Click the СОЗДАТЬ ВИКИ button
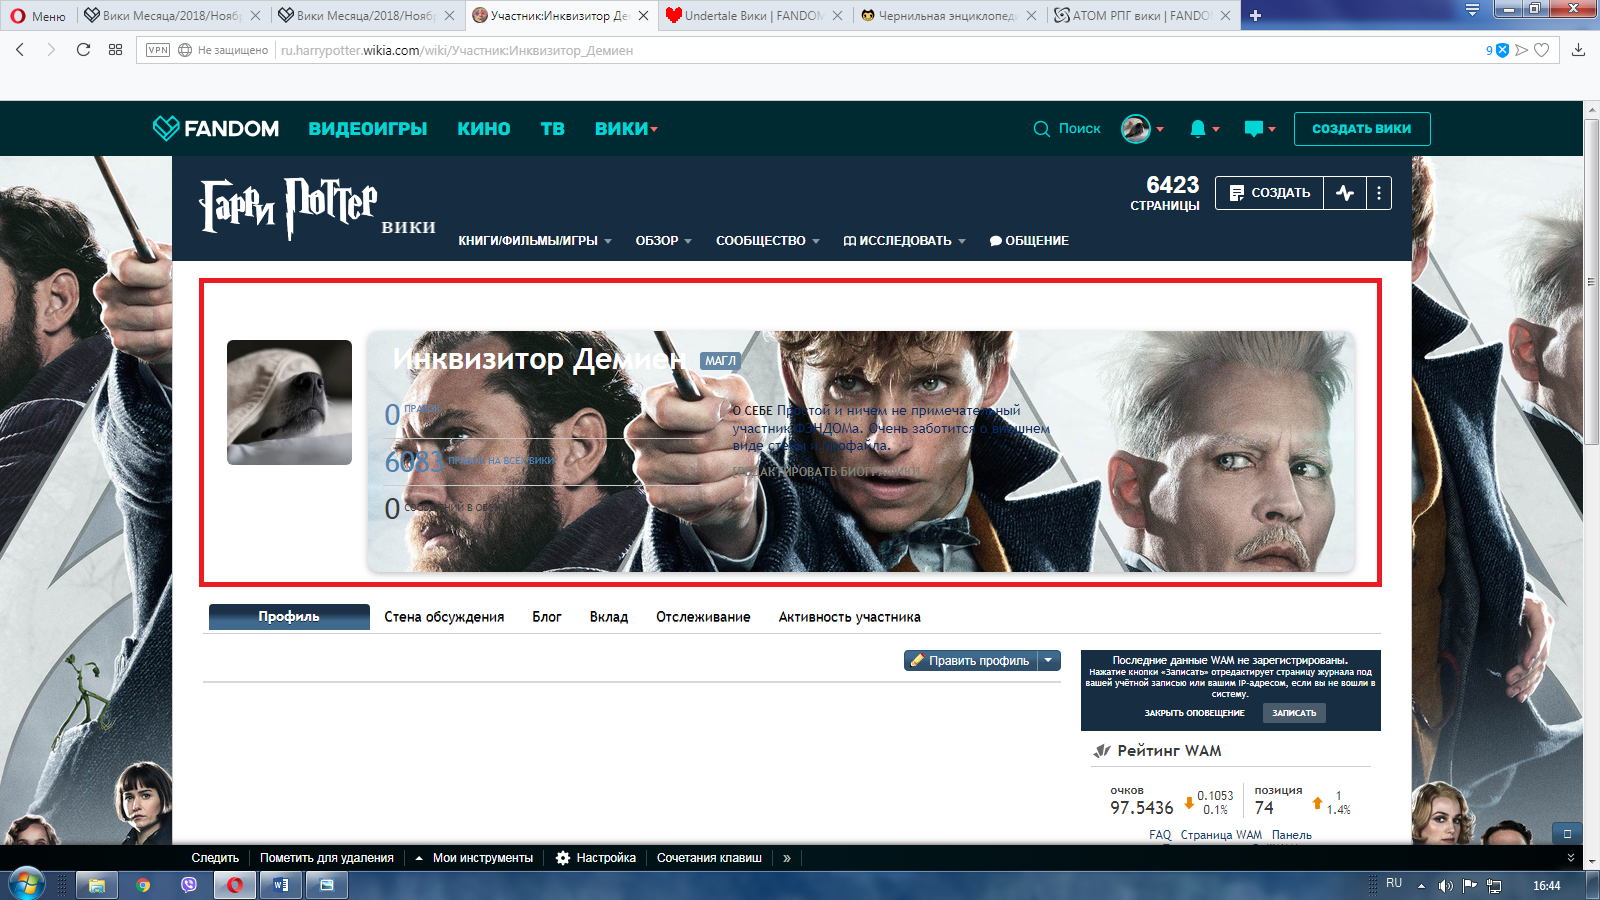Viewport: 1600px width, 900px height. [x=1361, y=129]
